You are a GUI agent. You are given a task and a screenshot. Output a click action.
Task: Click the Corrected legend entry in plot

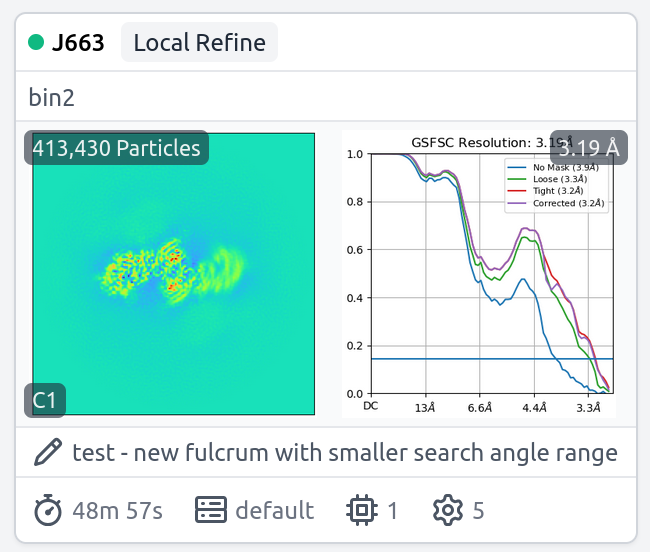click(562, 203)
